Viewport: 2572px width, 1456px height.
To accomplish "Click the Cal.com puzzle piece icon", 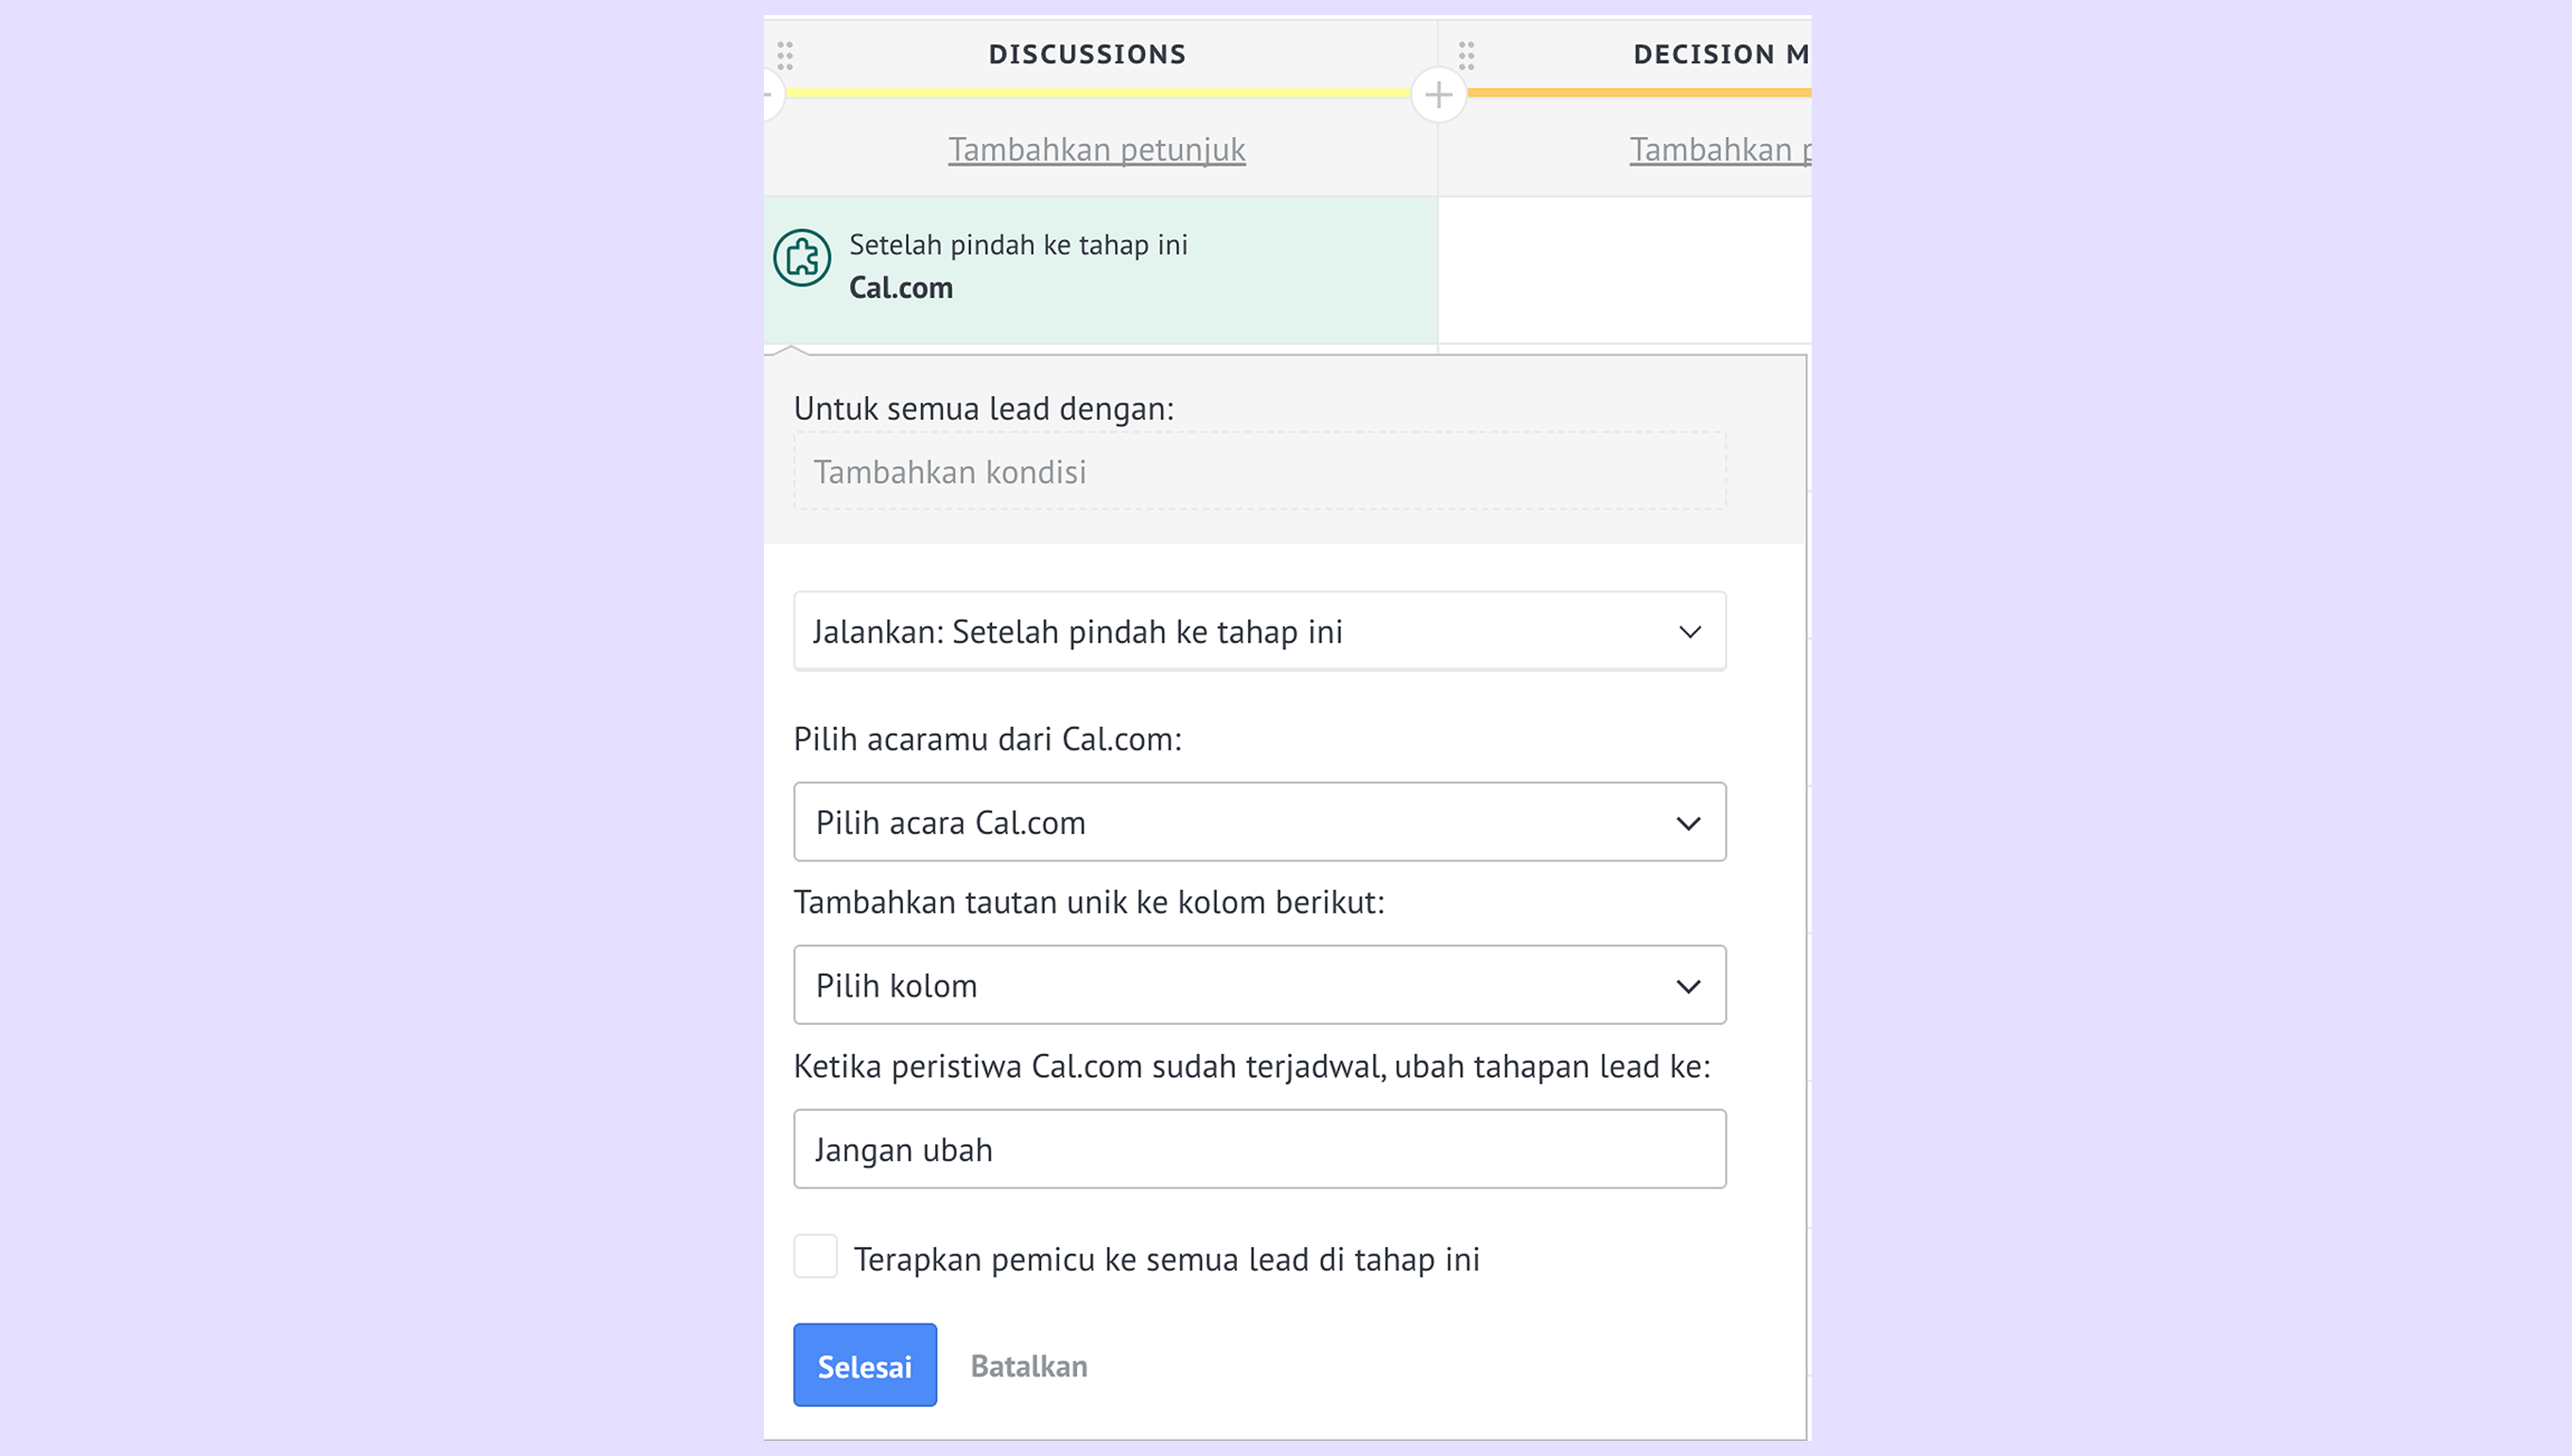I will click(801, 258).
